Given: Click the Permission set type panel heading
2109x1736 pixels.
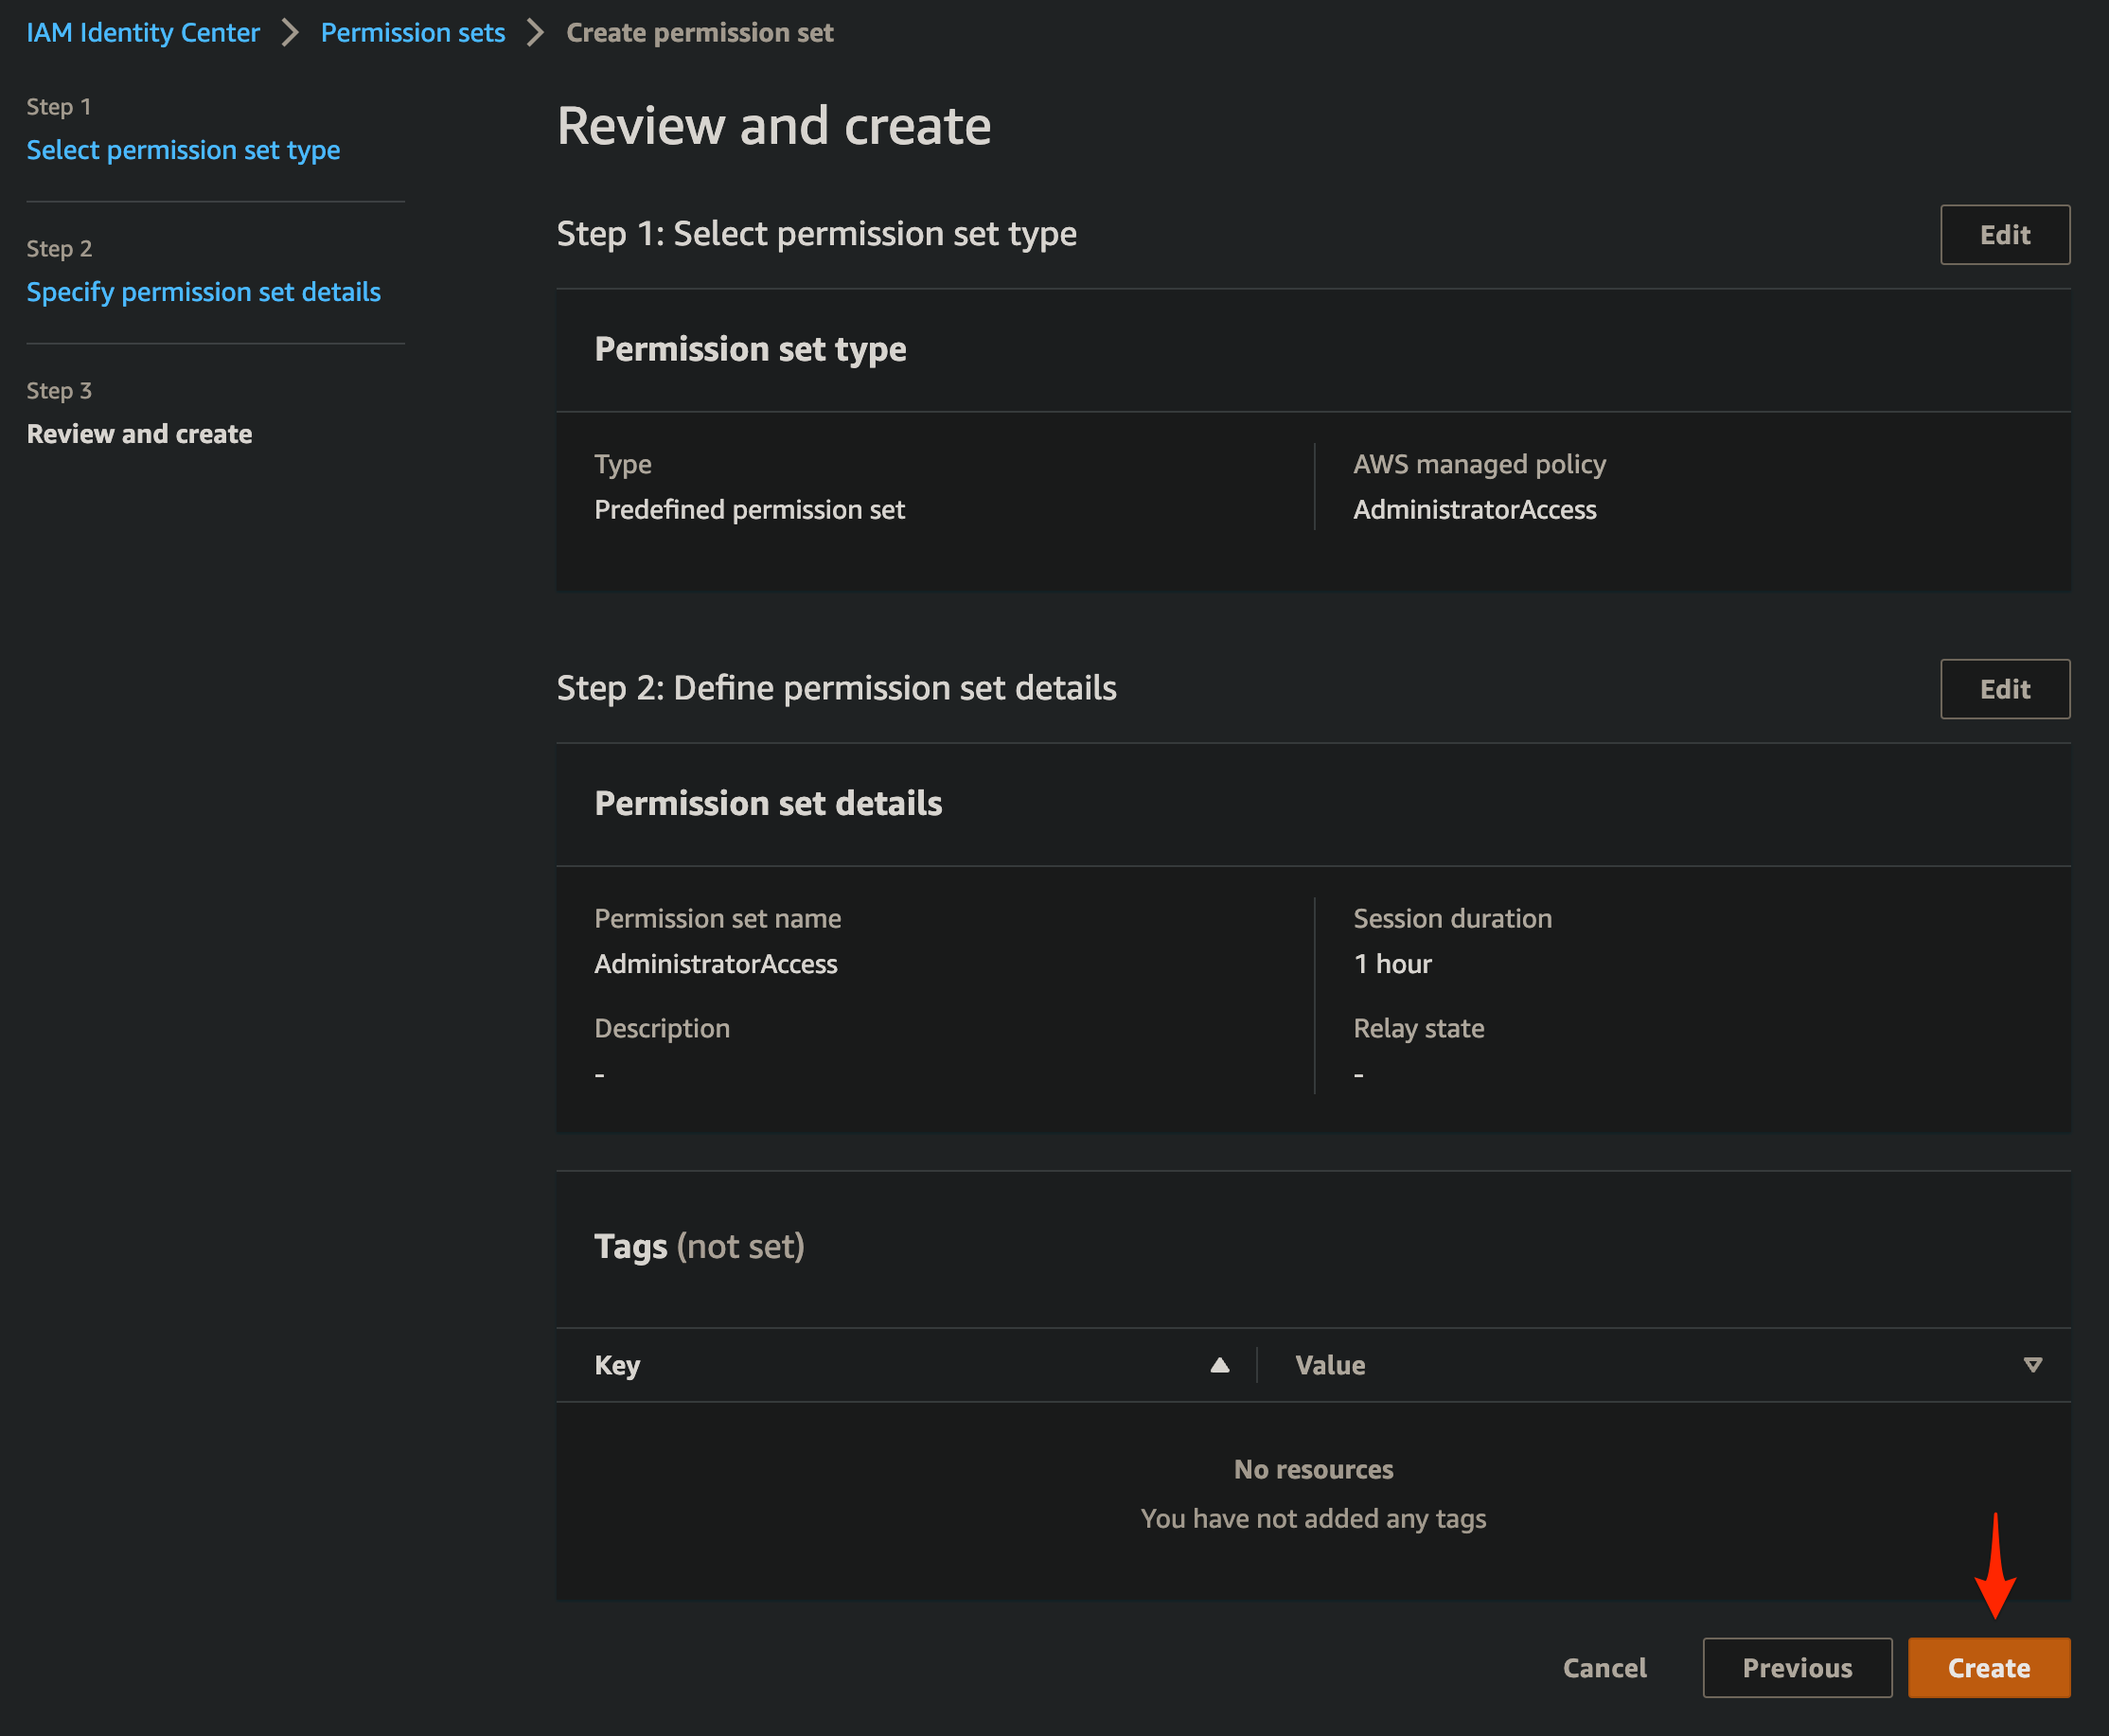Looking at the screenshot, I should click(750, 349).
